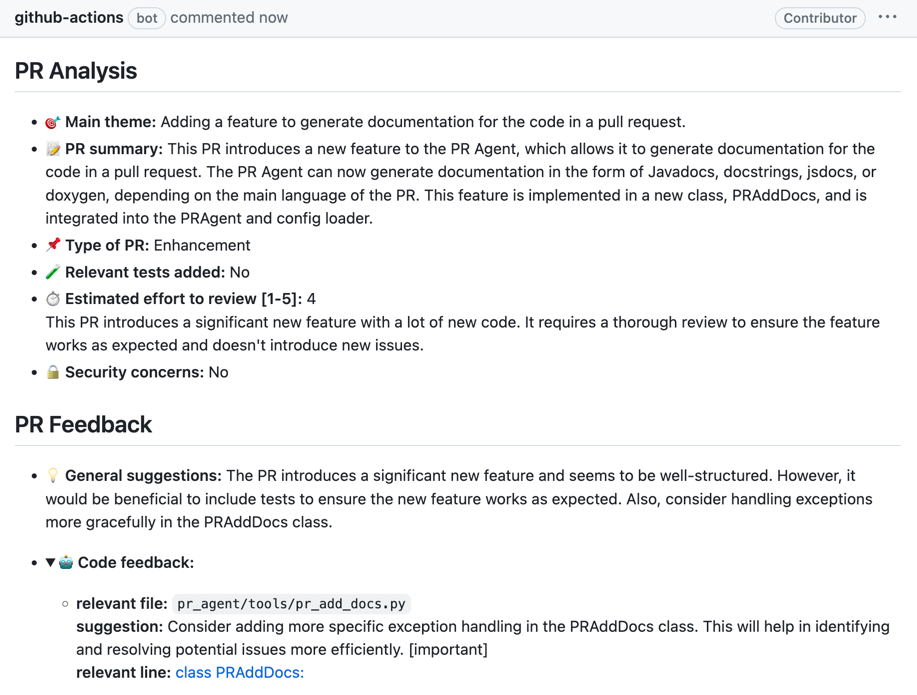Click the PR Feedback heading
This screenshot has height=695, width=917.
click(83, 425)
